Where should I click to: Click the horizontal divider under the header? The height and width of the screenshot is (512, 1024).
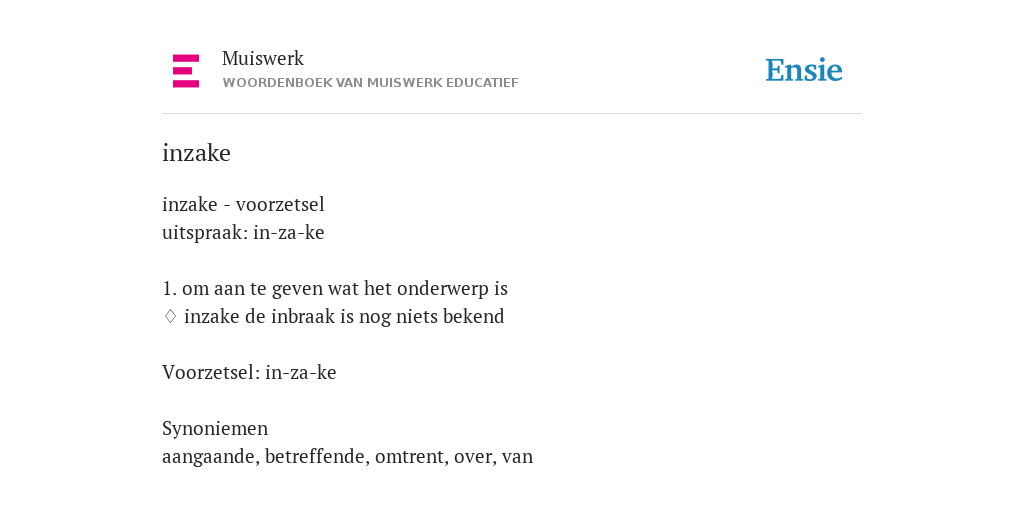[512, 114]
